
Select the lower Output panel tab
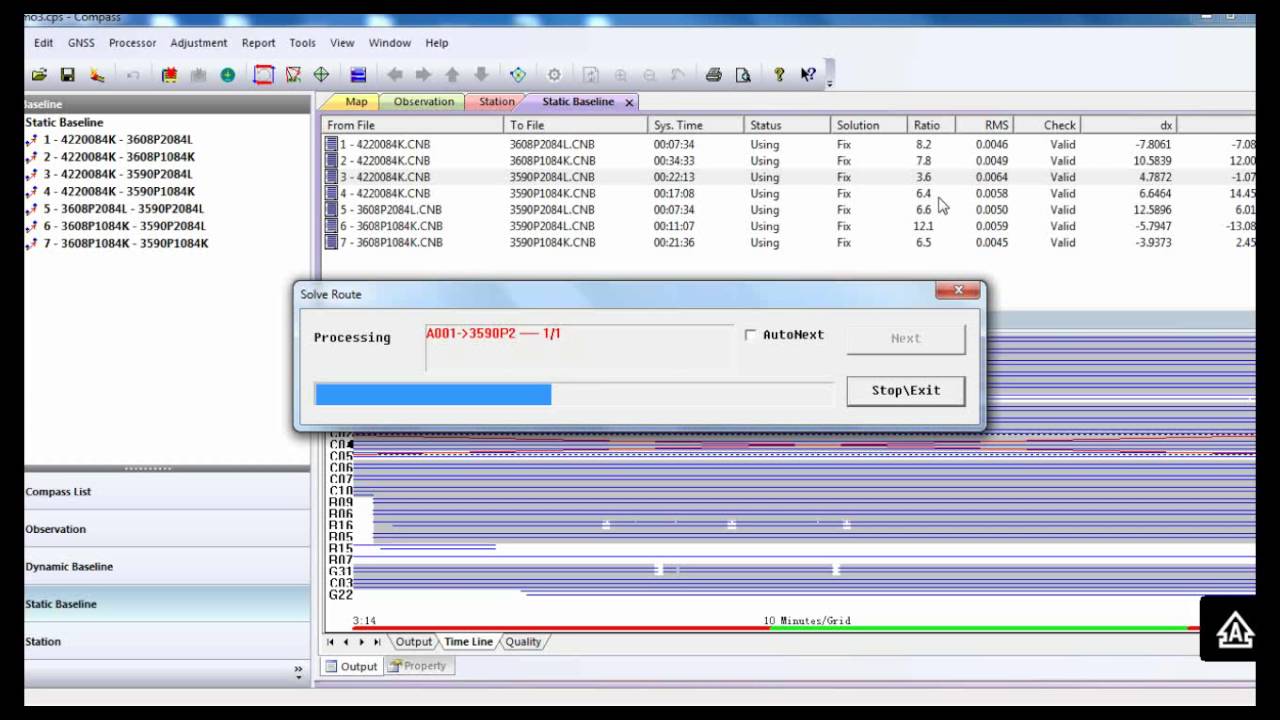coord(351,666)
